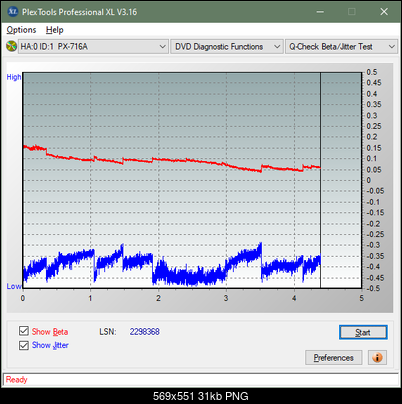Toggle the Show Beta checkbox
402x404 pixels.
click(24, 331)
